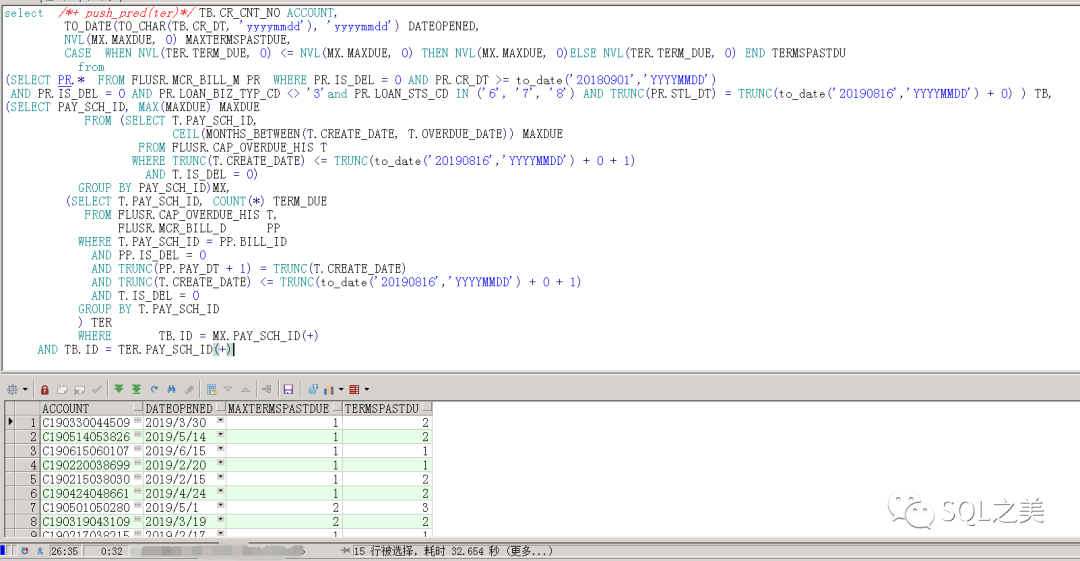Open cell editor button for C190501050280

138,505
